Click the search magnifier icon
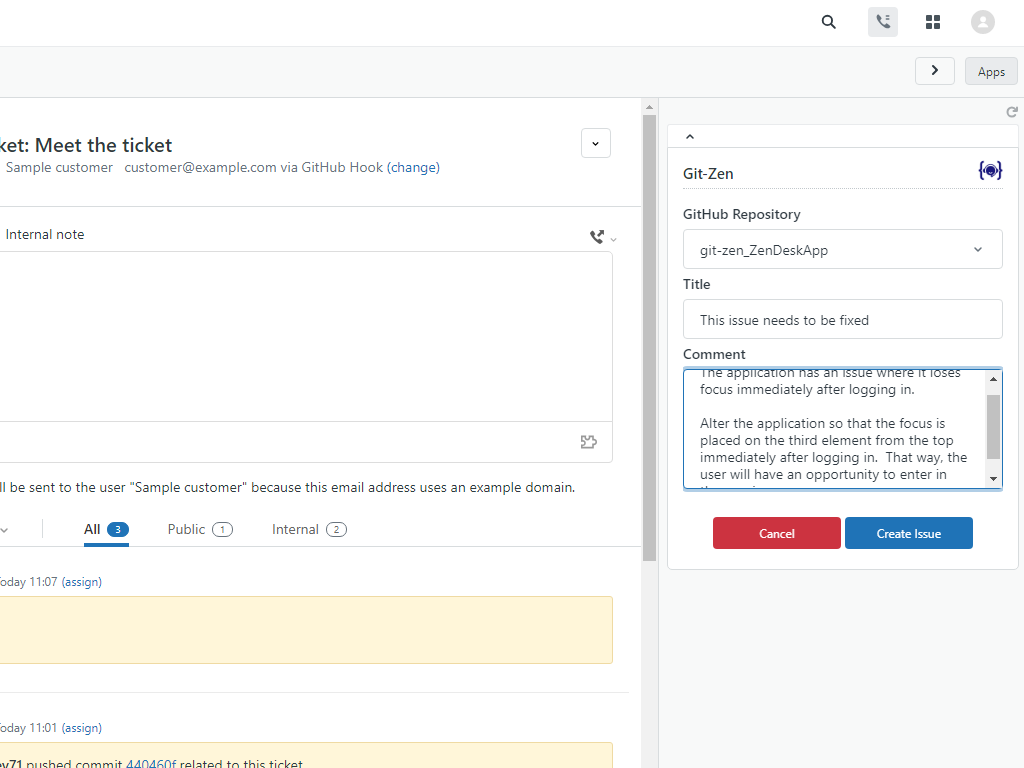Screen dimensions: 1024x768 pyautogui.click(x=828, y=22)
